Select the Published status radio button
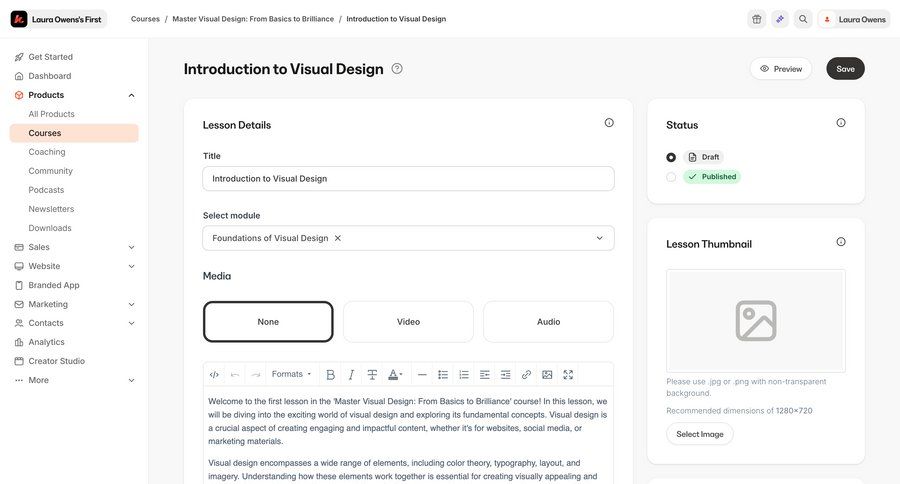The image size is (900, 484). pyautogui.click(x=671, y=177)
